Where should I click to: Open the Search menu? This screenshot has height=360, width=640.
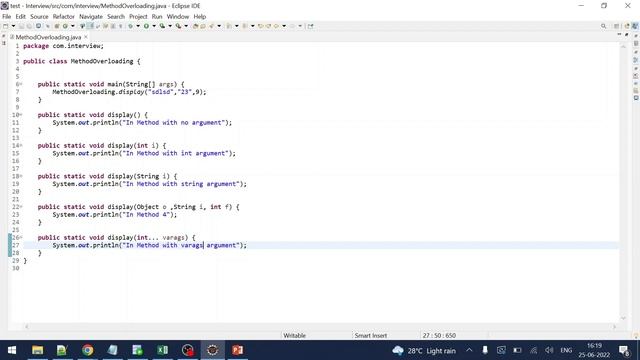point(116,16)
